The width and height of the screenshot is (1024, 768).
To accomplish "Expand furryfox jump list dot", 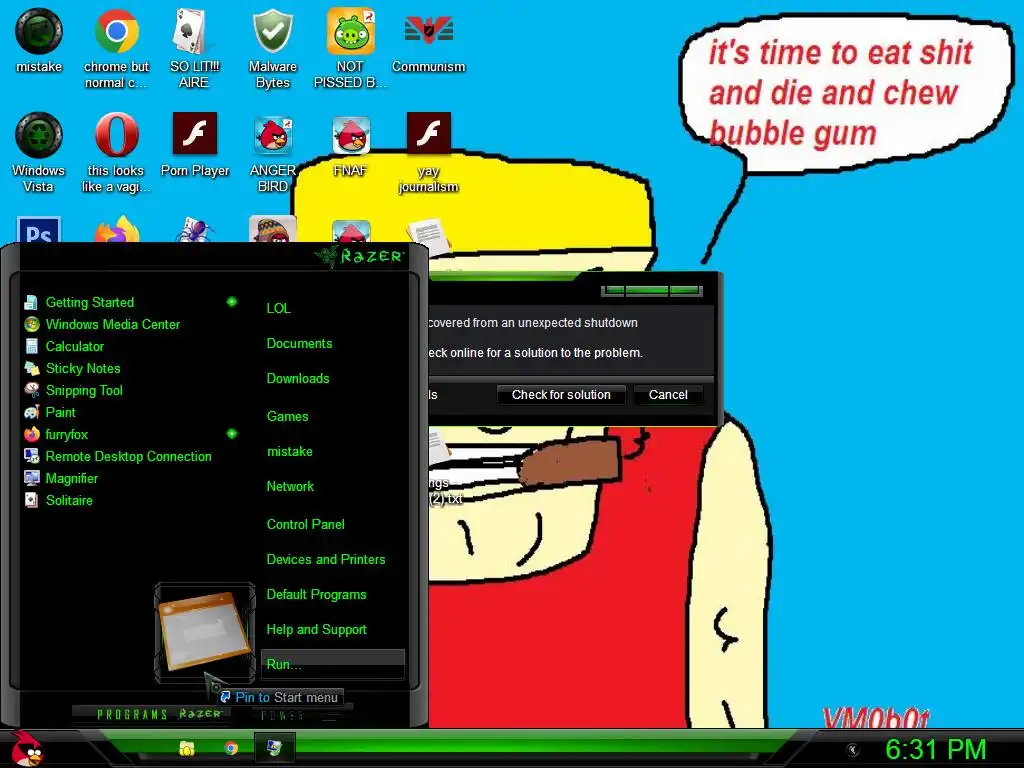I will (x=231, y=434).
